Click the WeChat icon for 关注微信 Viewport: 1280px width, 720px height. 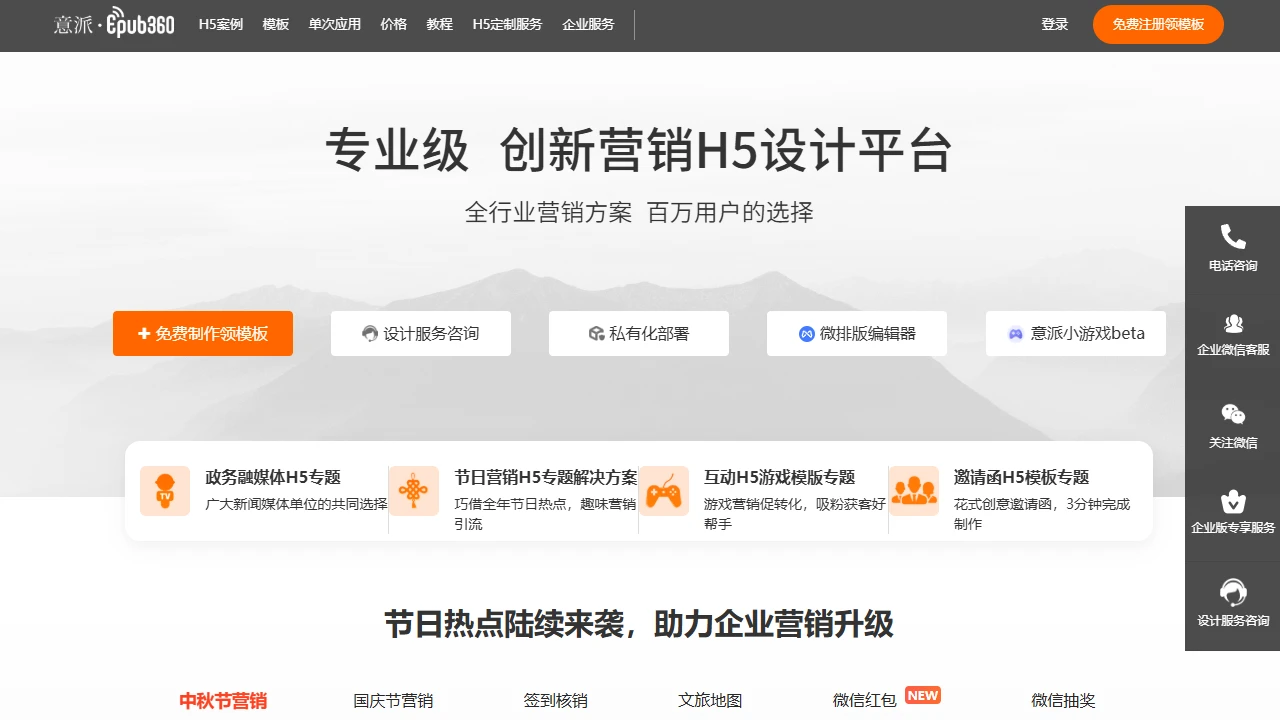[x=1233, y=414]
